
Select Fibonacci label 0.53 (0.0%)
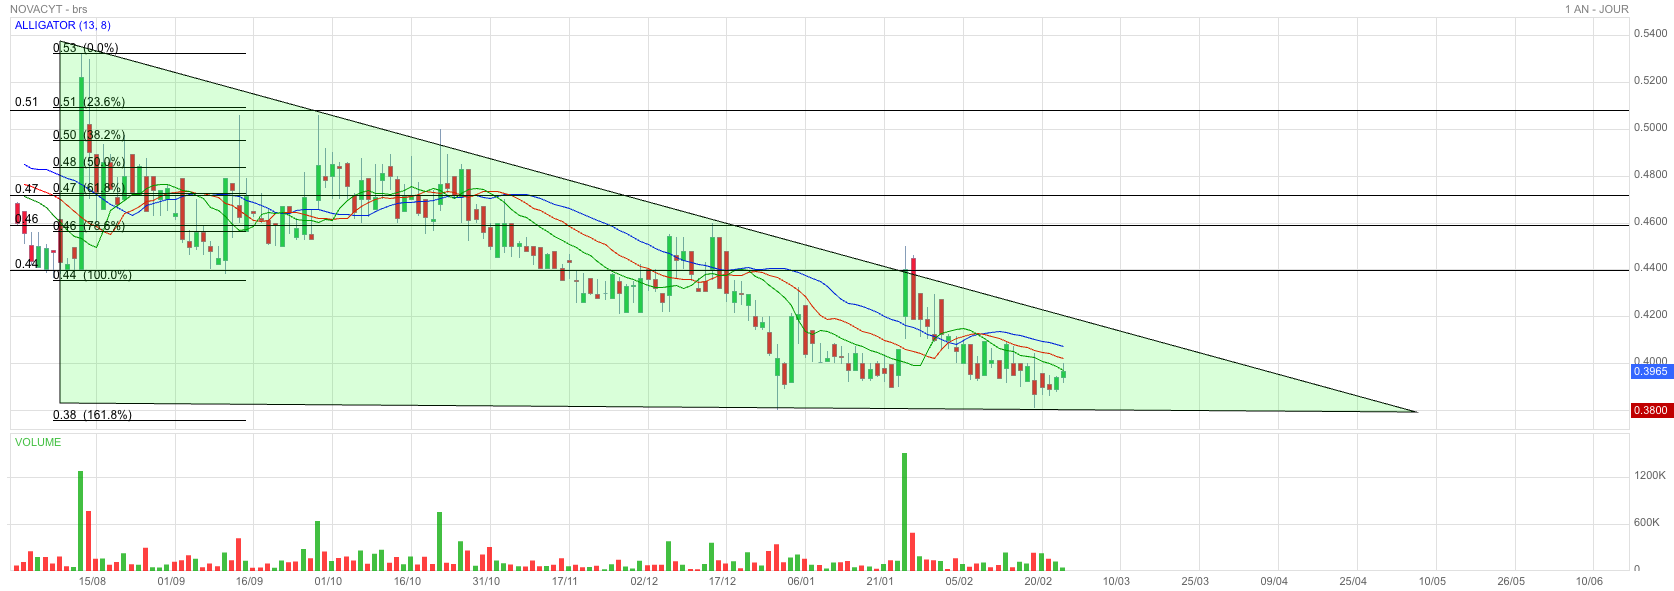pos(85,47)
